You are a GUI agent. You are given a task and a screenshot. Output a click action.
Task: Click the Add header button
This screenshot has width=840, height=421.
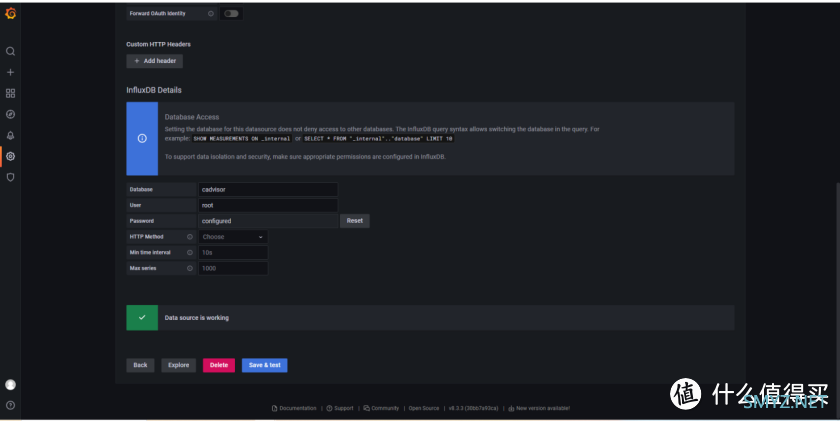[154, 61]
